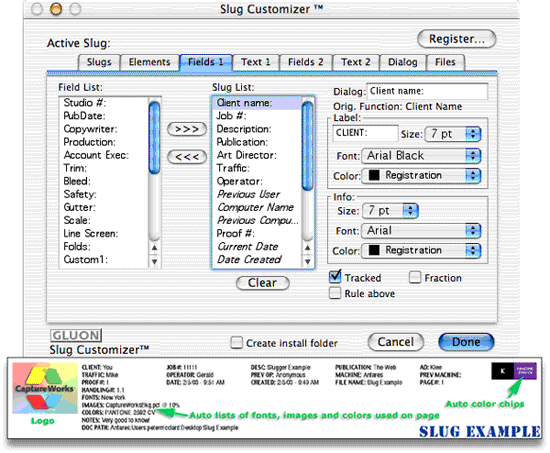Uncheck the Tracked checkbox
The width and height of the screenshot is (550, 453).
pos(335,277)
